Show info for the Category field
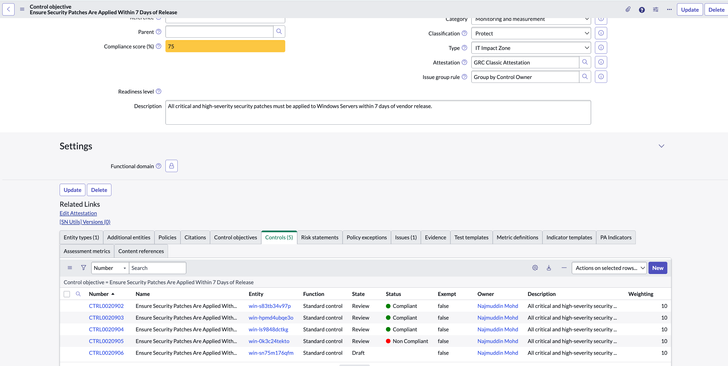The height and width of the screenshot is (366, 728). (601, 19)
